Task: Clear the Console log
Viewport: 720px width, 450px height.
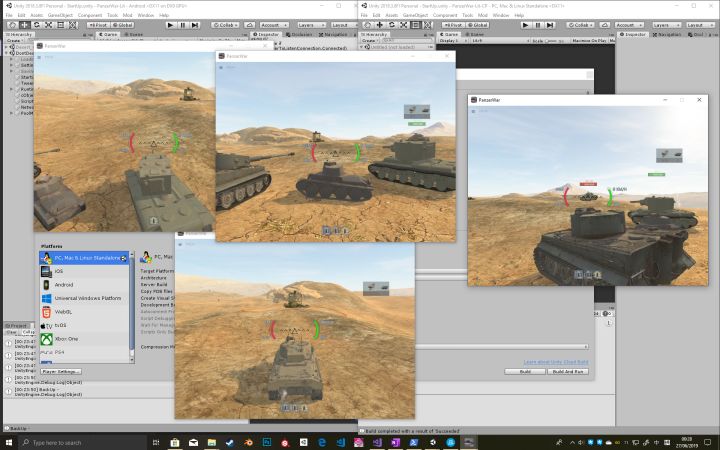Action: point(12,332)
